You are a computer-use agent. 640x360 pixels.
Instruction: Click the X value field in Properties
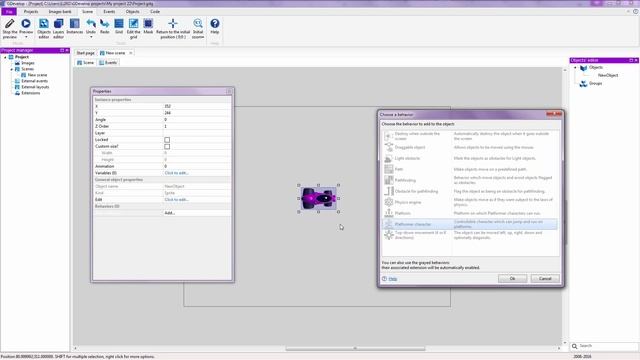(x=197, y=106)
